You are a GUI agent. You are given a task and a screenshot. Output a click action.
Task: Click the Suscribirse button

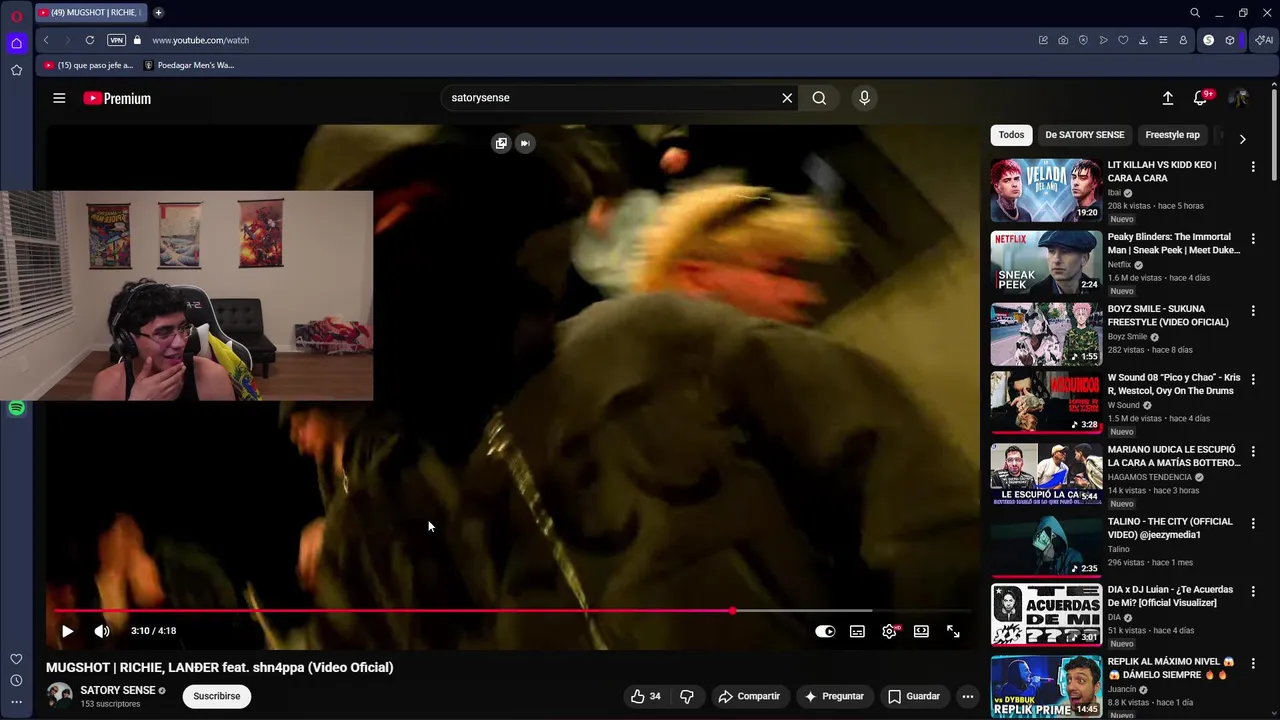click(x=217, y=696)
